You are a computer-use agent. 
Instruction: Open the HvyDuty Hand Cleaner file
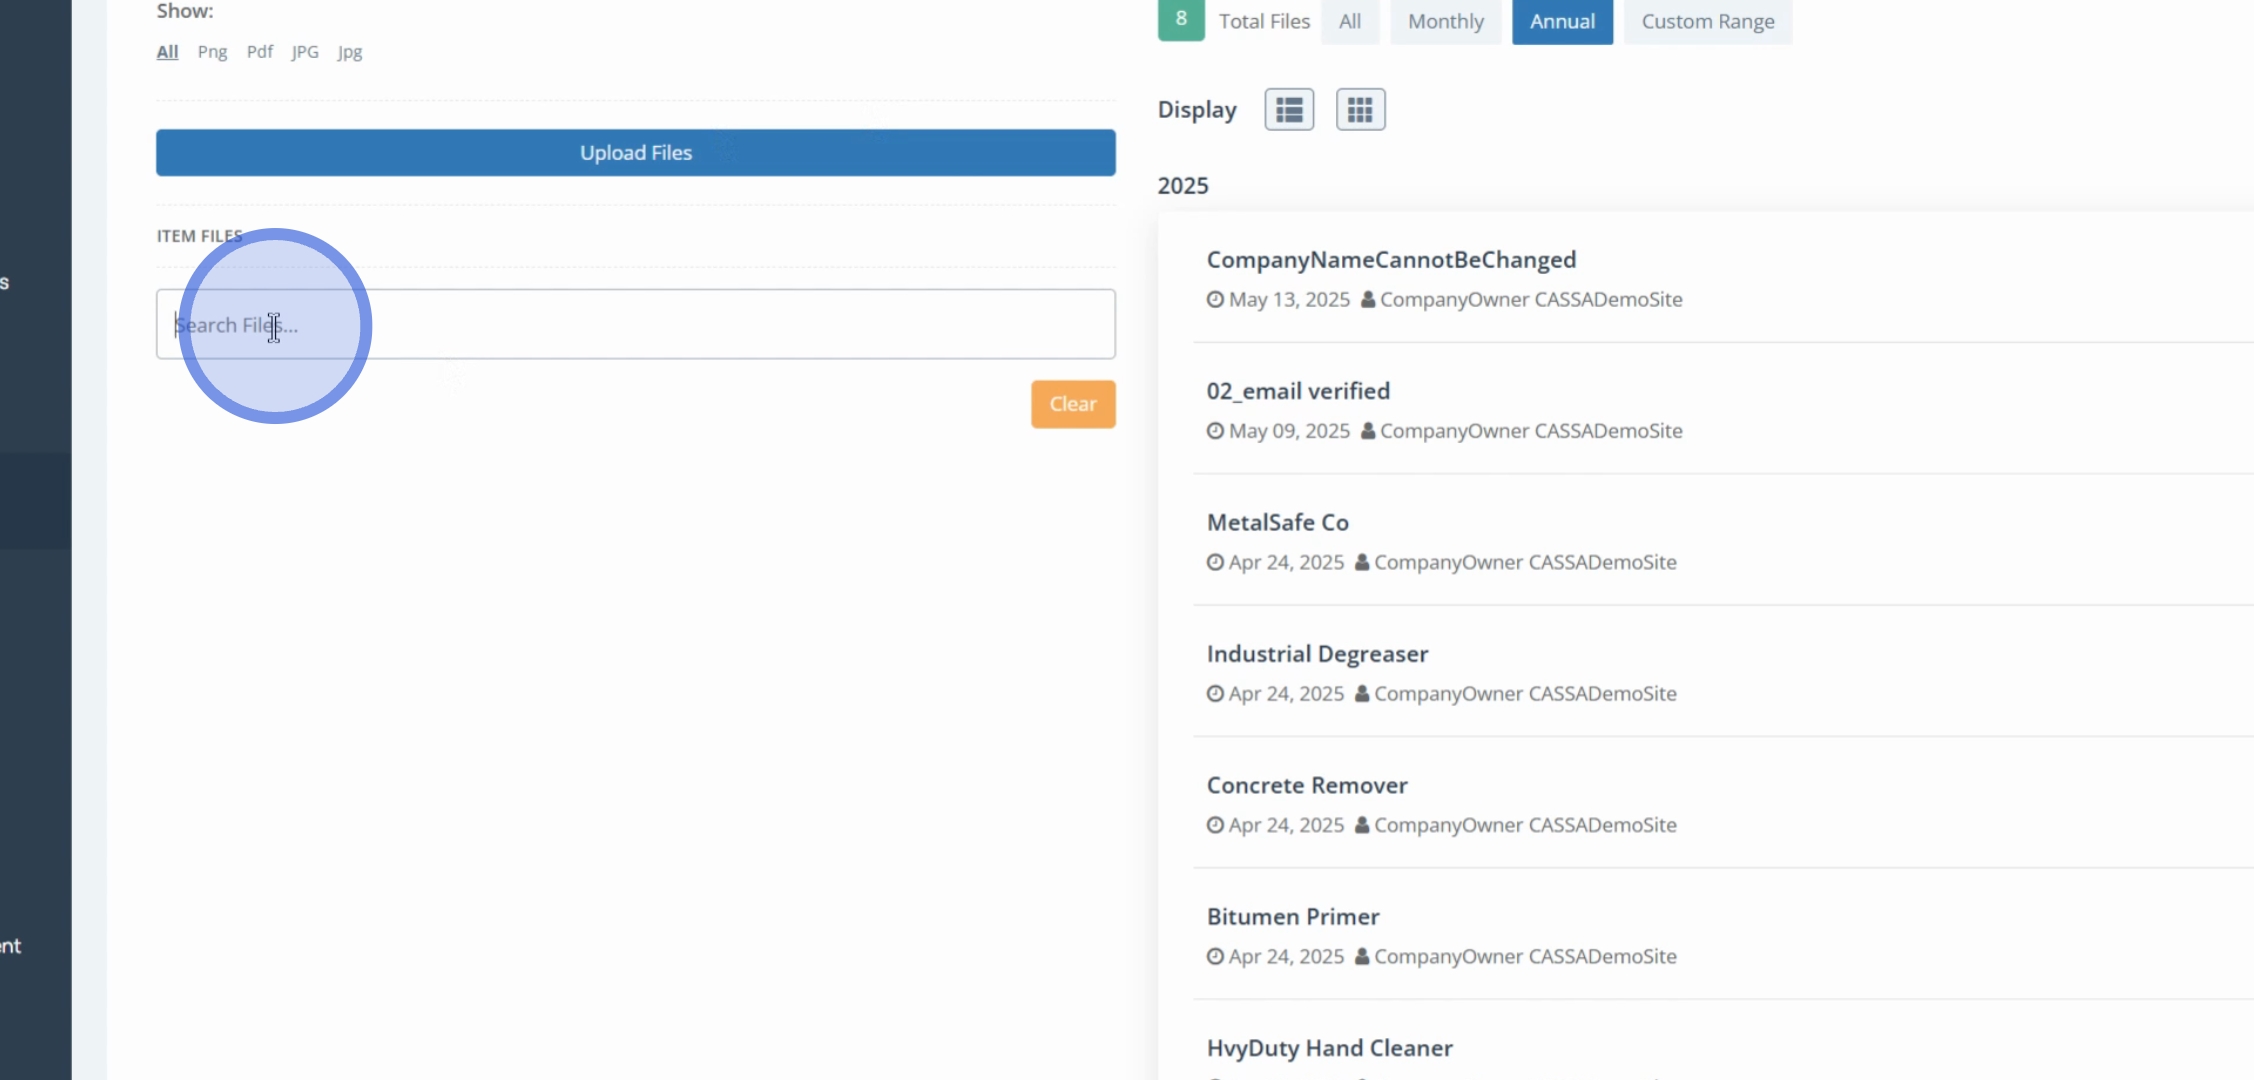1329,1048
